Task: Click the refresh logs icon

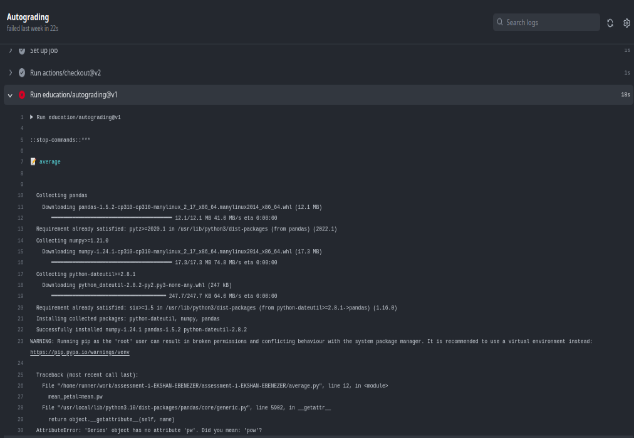Action: (610, 22)
